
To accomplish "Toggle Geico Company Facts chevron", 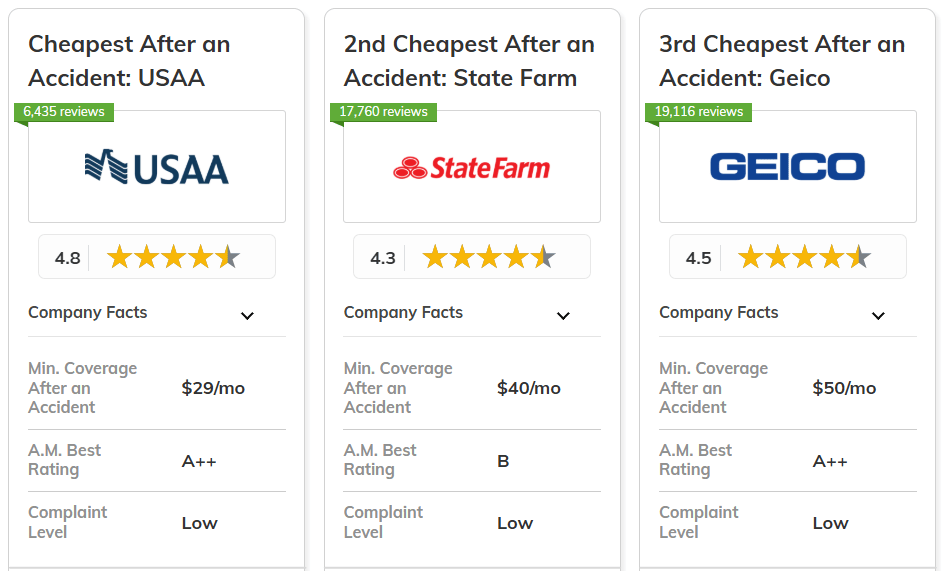I will (878, 315).
